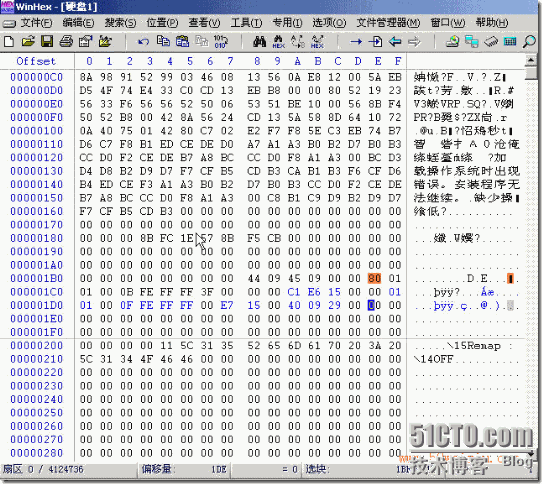Select byte E7 in row 000001D0
This screenshot has width=542, height=484.
(x=227, y=305)
